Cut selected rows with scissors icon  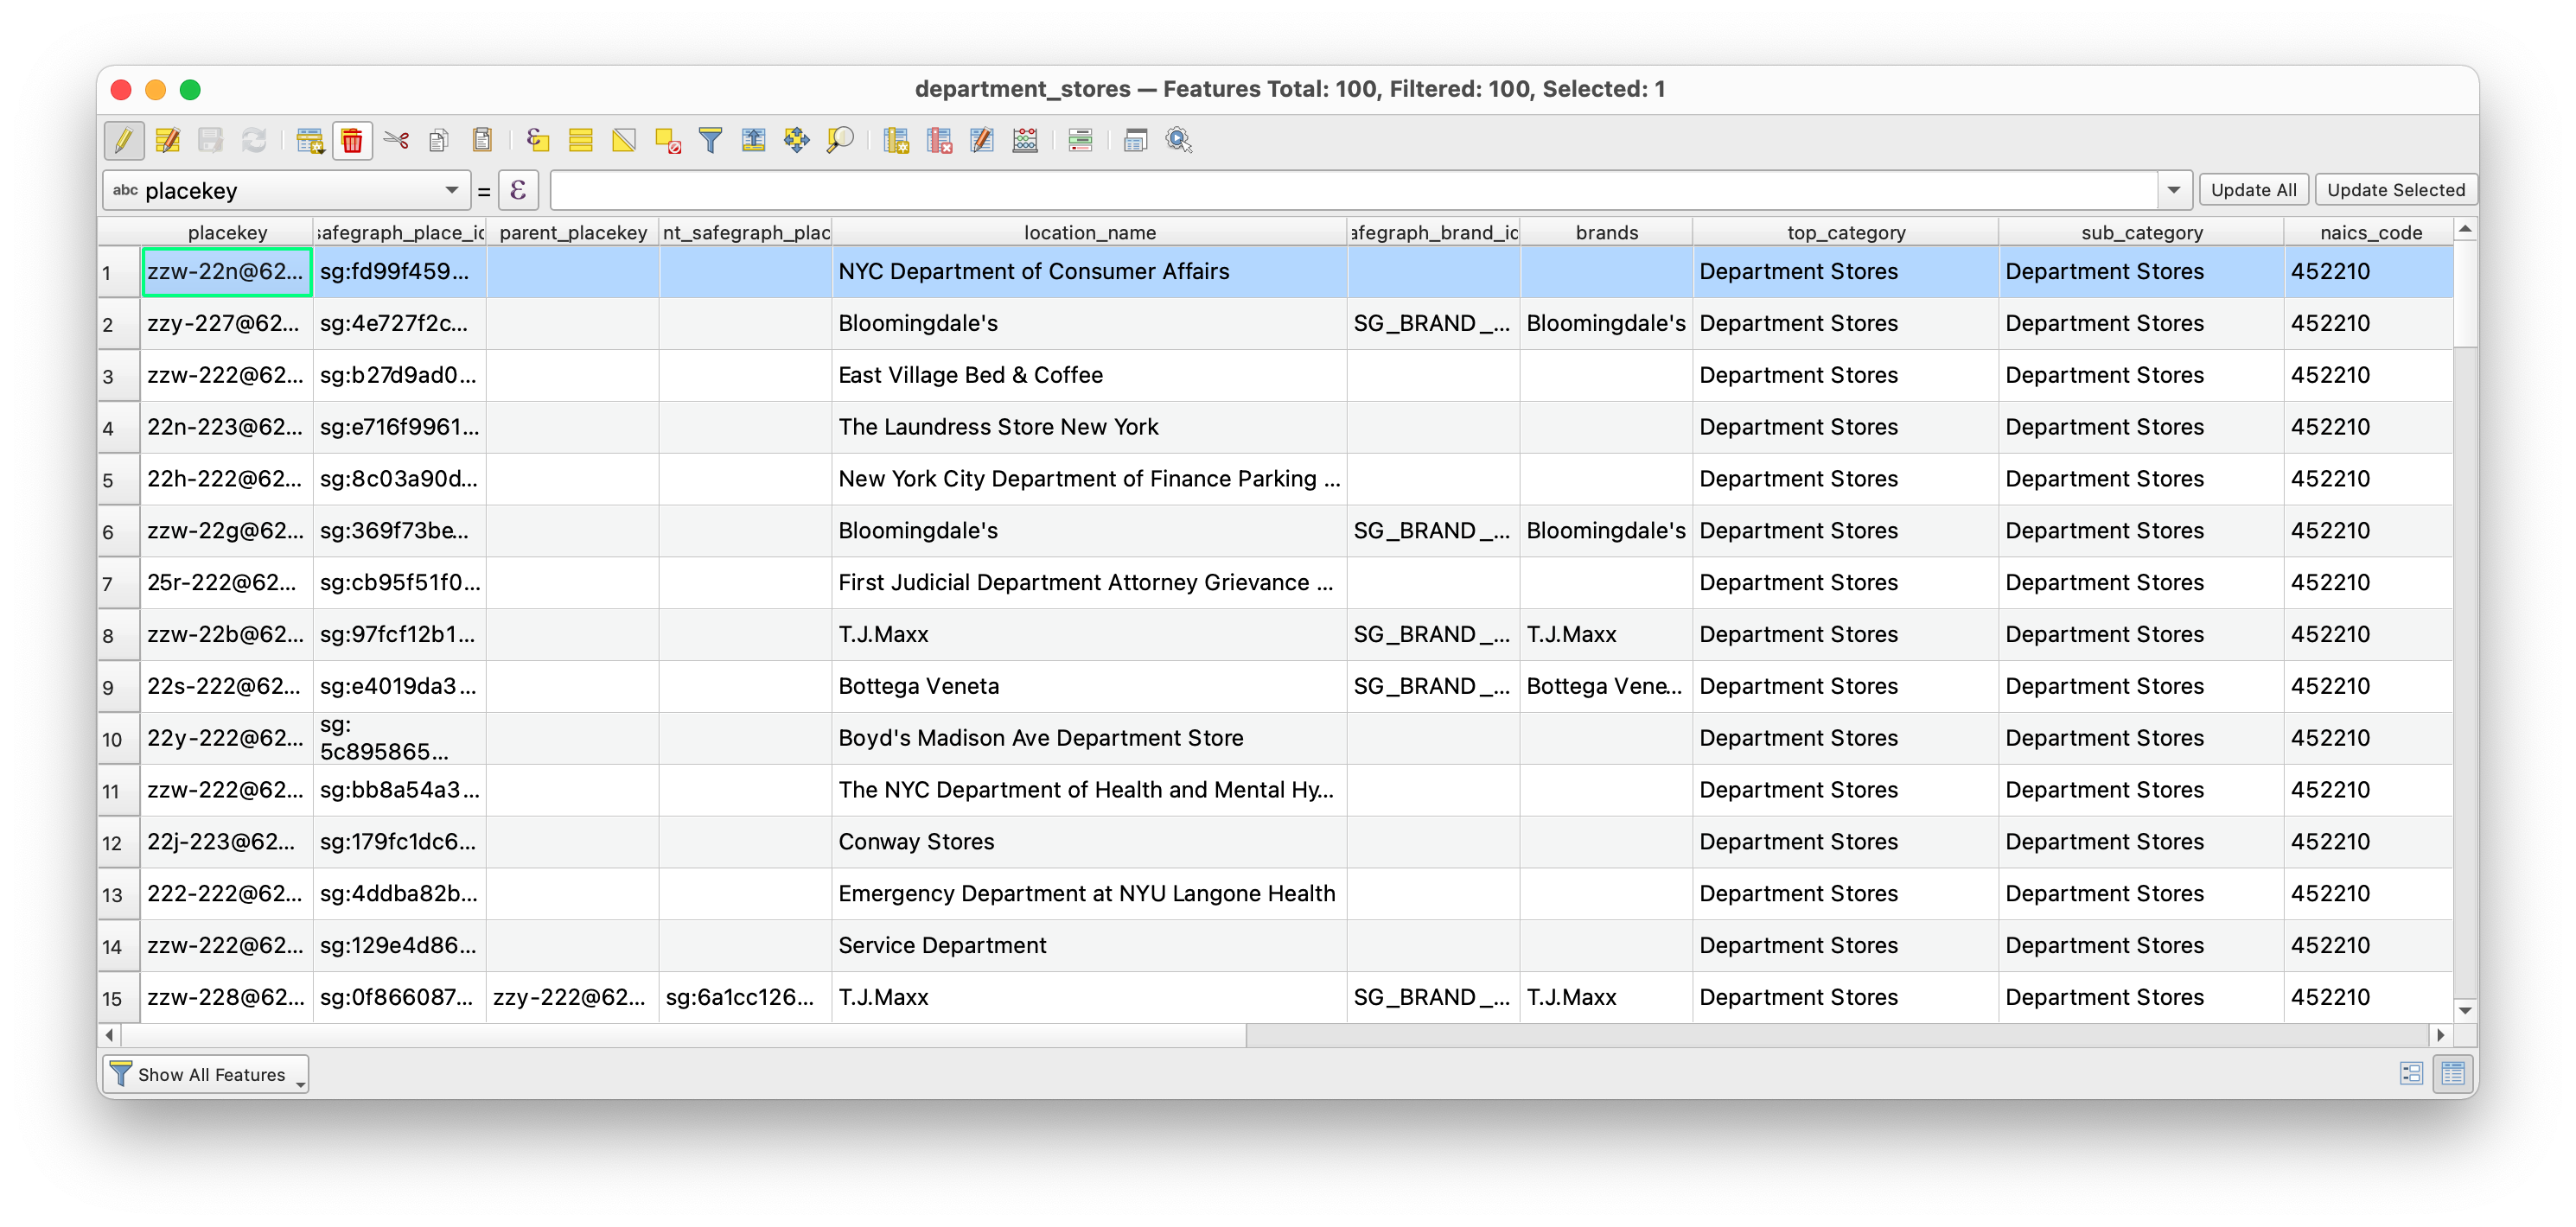point(396,140)
